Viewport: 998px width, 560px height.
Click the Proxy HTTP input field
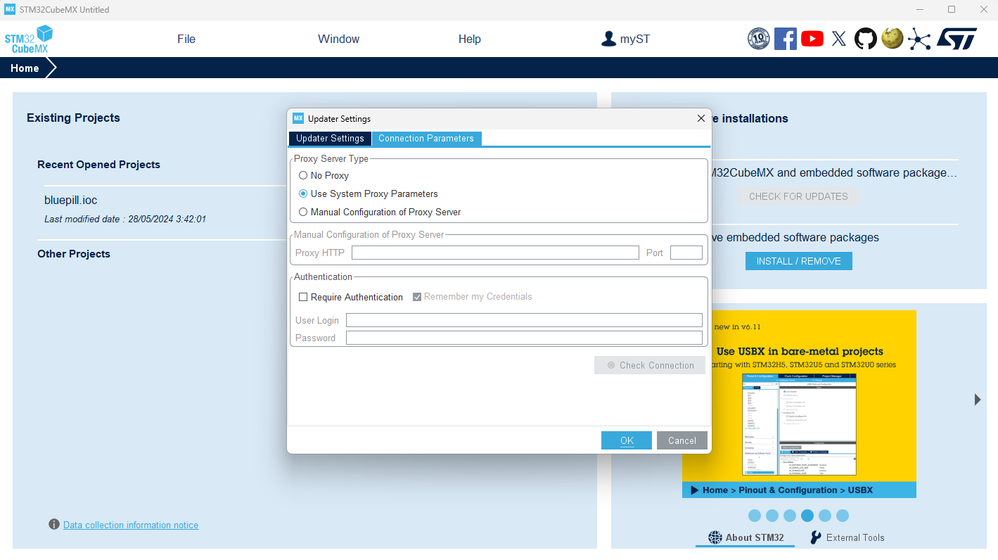[x=495, y=253]
